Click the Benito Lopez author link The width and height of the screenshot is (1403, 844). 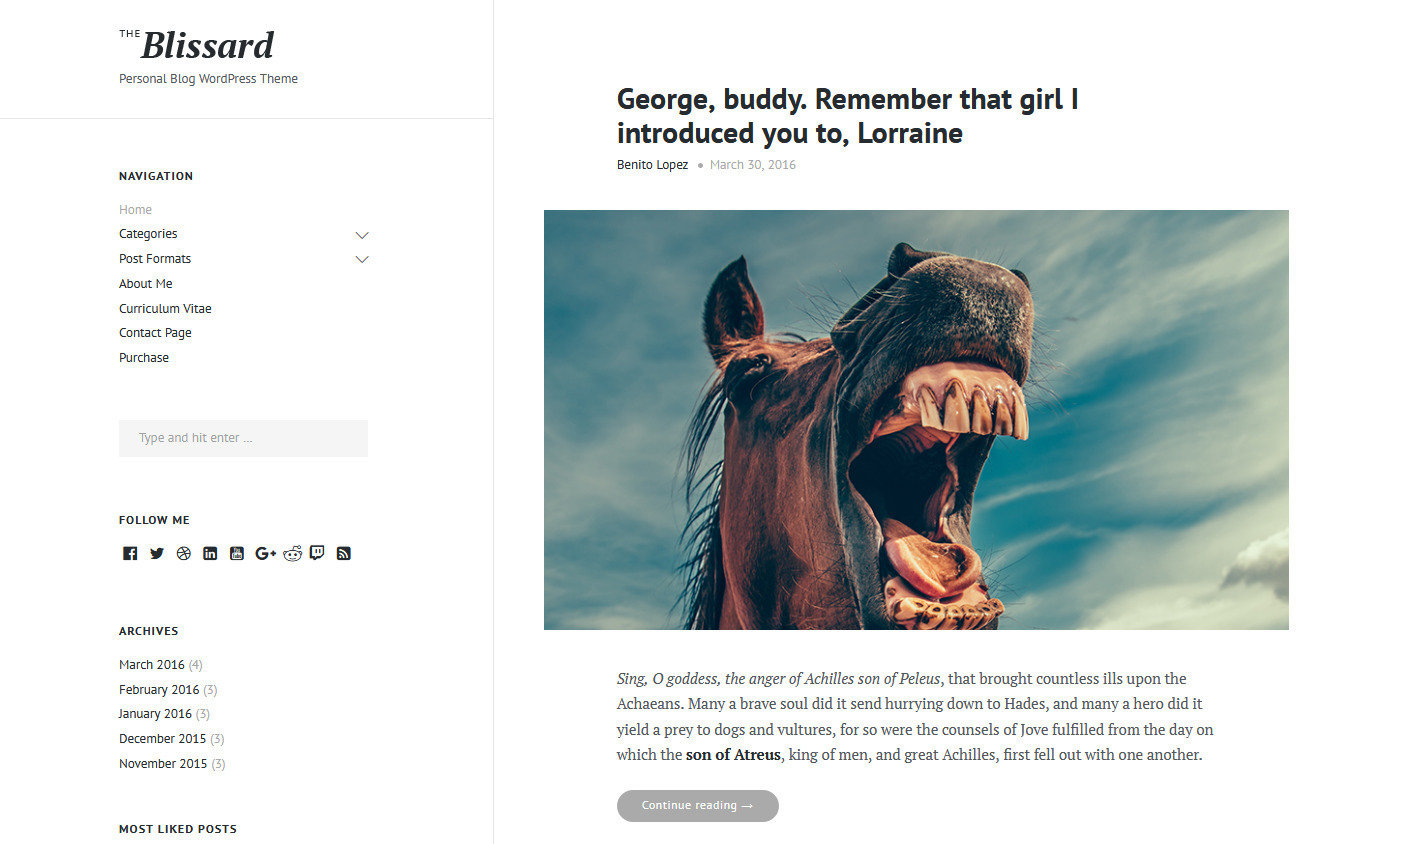652,165
